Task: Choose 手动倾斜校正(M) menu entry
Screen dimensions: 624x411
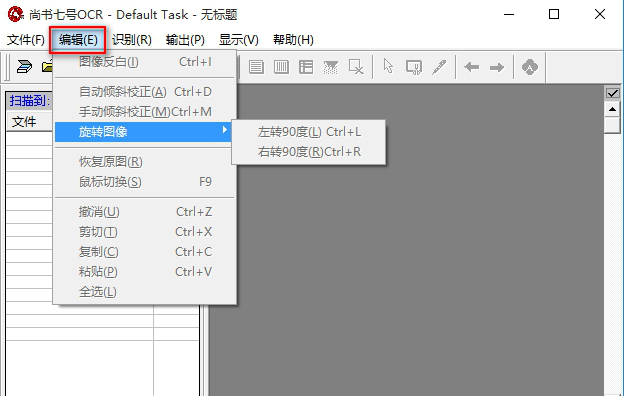Action: pos(145,112)
